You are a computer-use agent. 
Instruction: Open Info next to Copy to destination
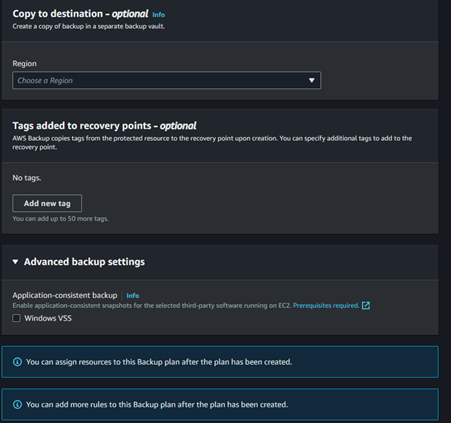[159, 15]
